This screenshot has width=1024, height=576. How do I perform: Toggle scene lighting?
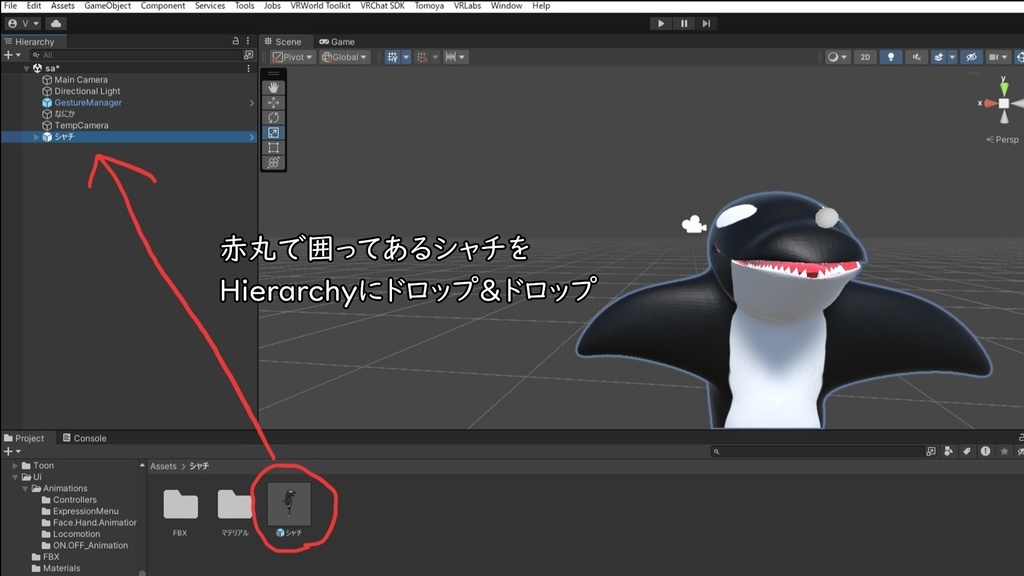[x=891, y=57]
